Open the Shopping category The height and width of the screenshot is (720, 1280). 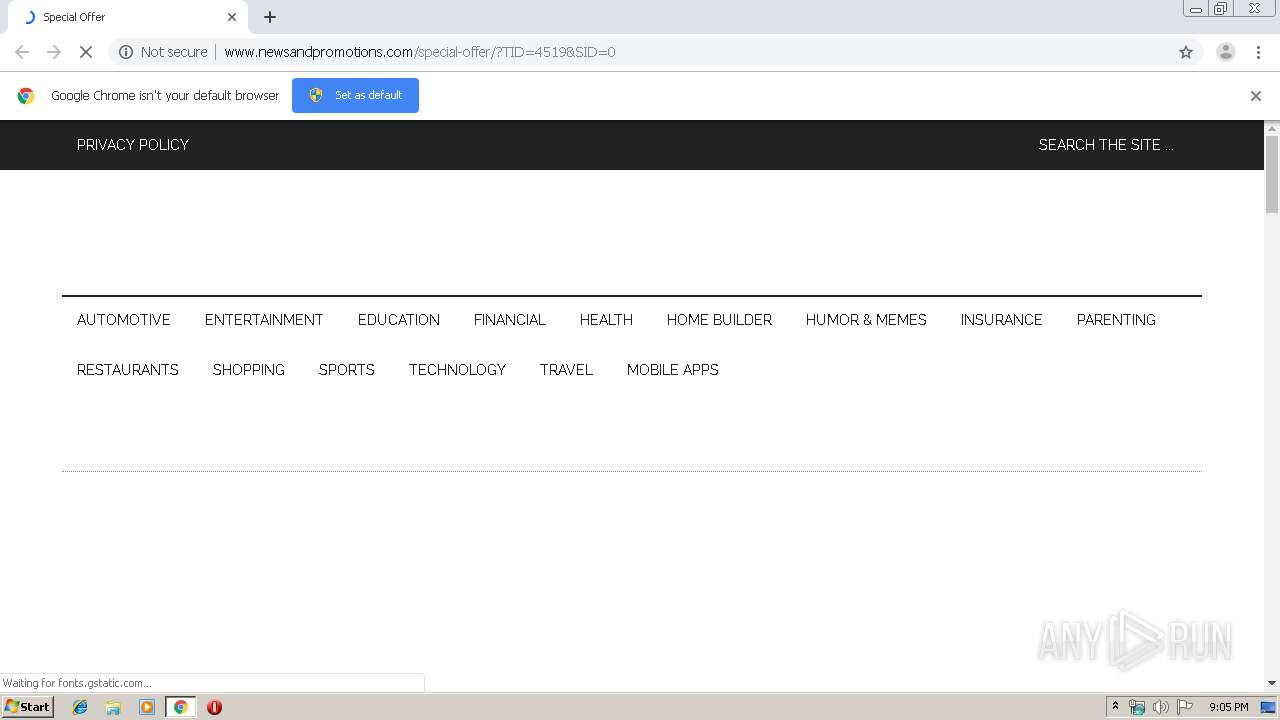coord(249,370)
